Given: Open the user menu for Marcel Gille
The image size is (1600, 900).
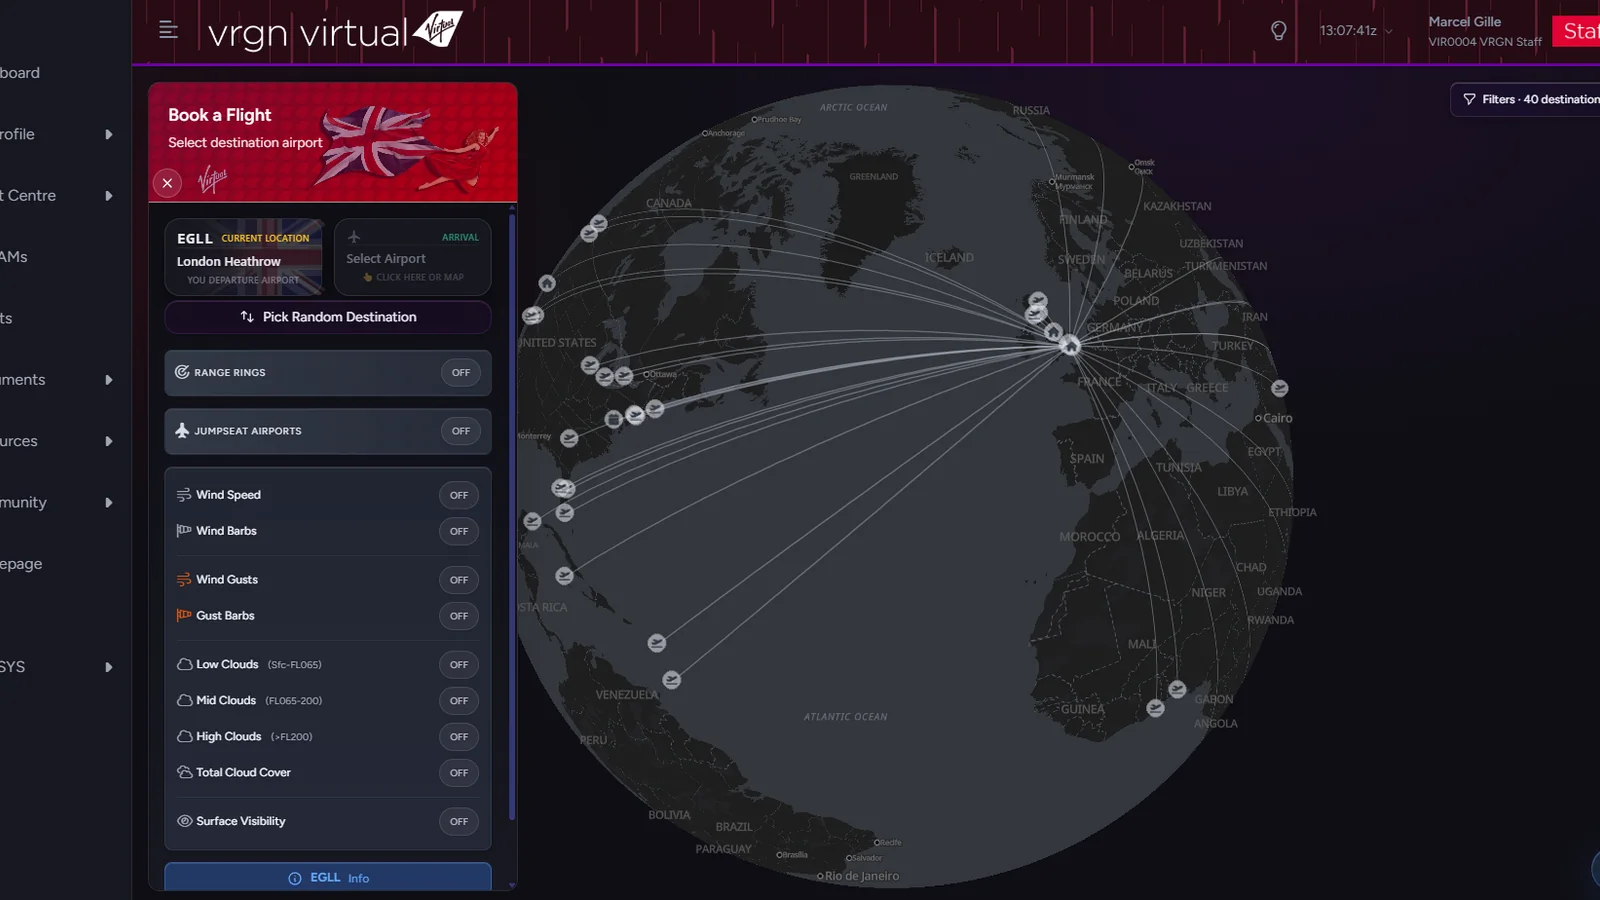Looking at the screenshot, I should click(x=1484, y=31).
